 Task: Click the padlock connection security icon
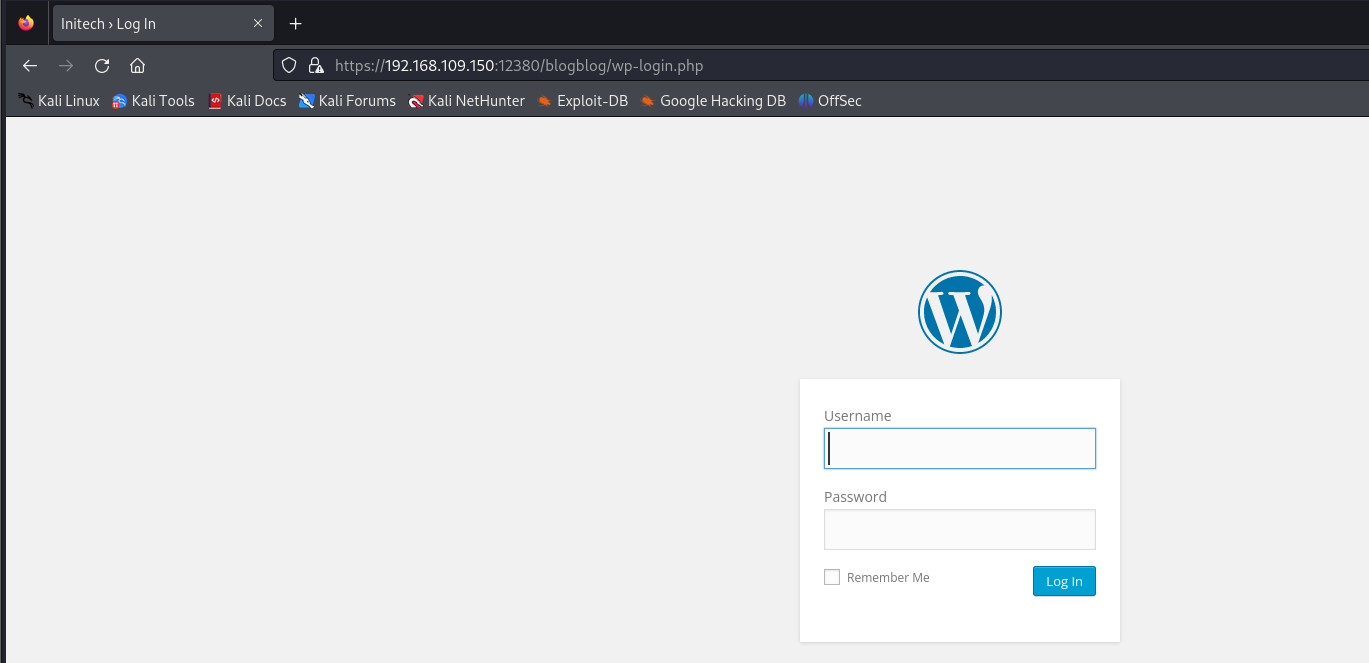pos(316,66)
